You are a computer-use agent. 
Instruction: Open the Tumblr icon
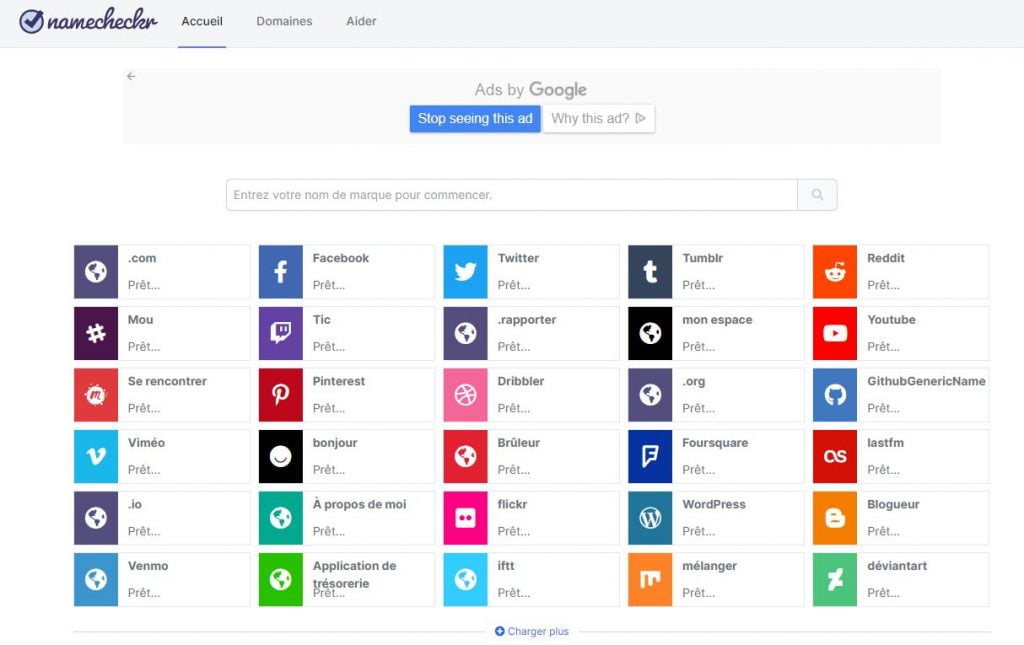tap(650, 272)
